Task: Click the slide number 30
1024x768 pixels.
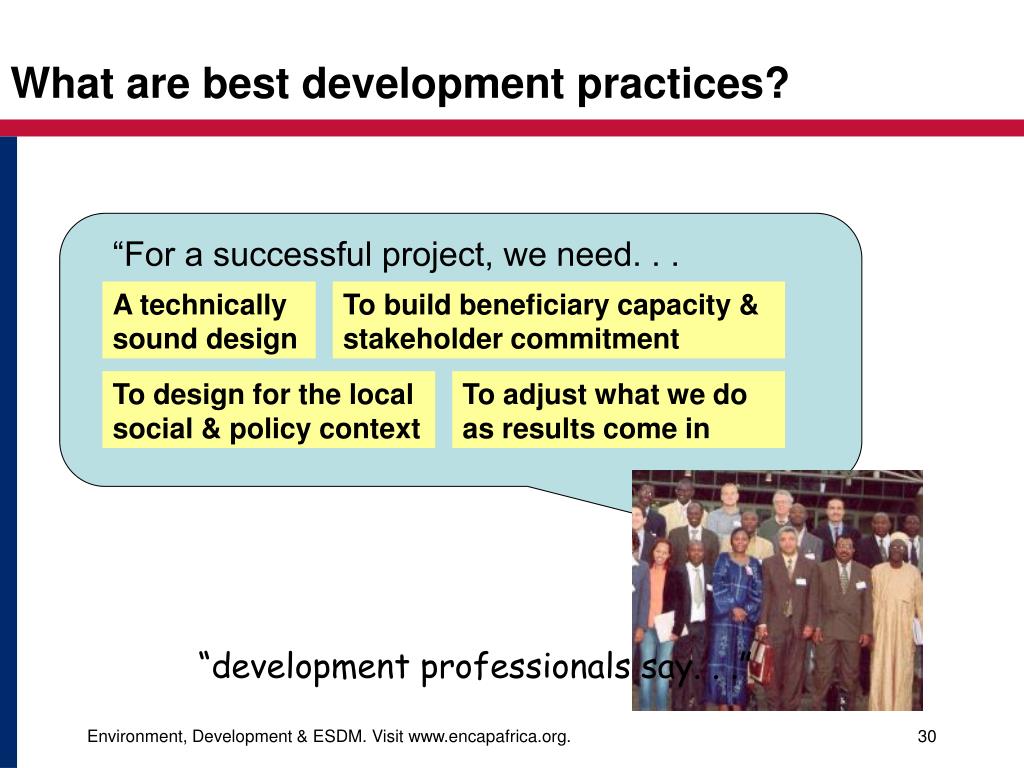Action: point(927,737)
